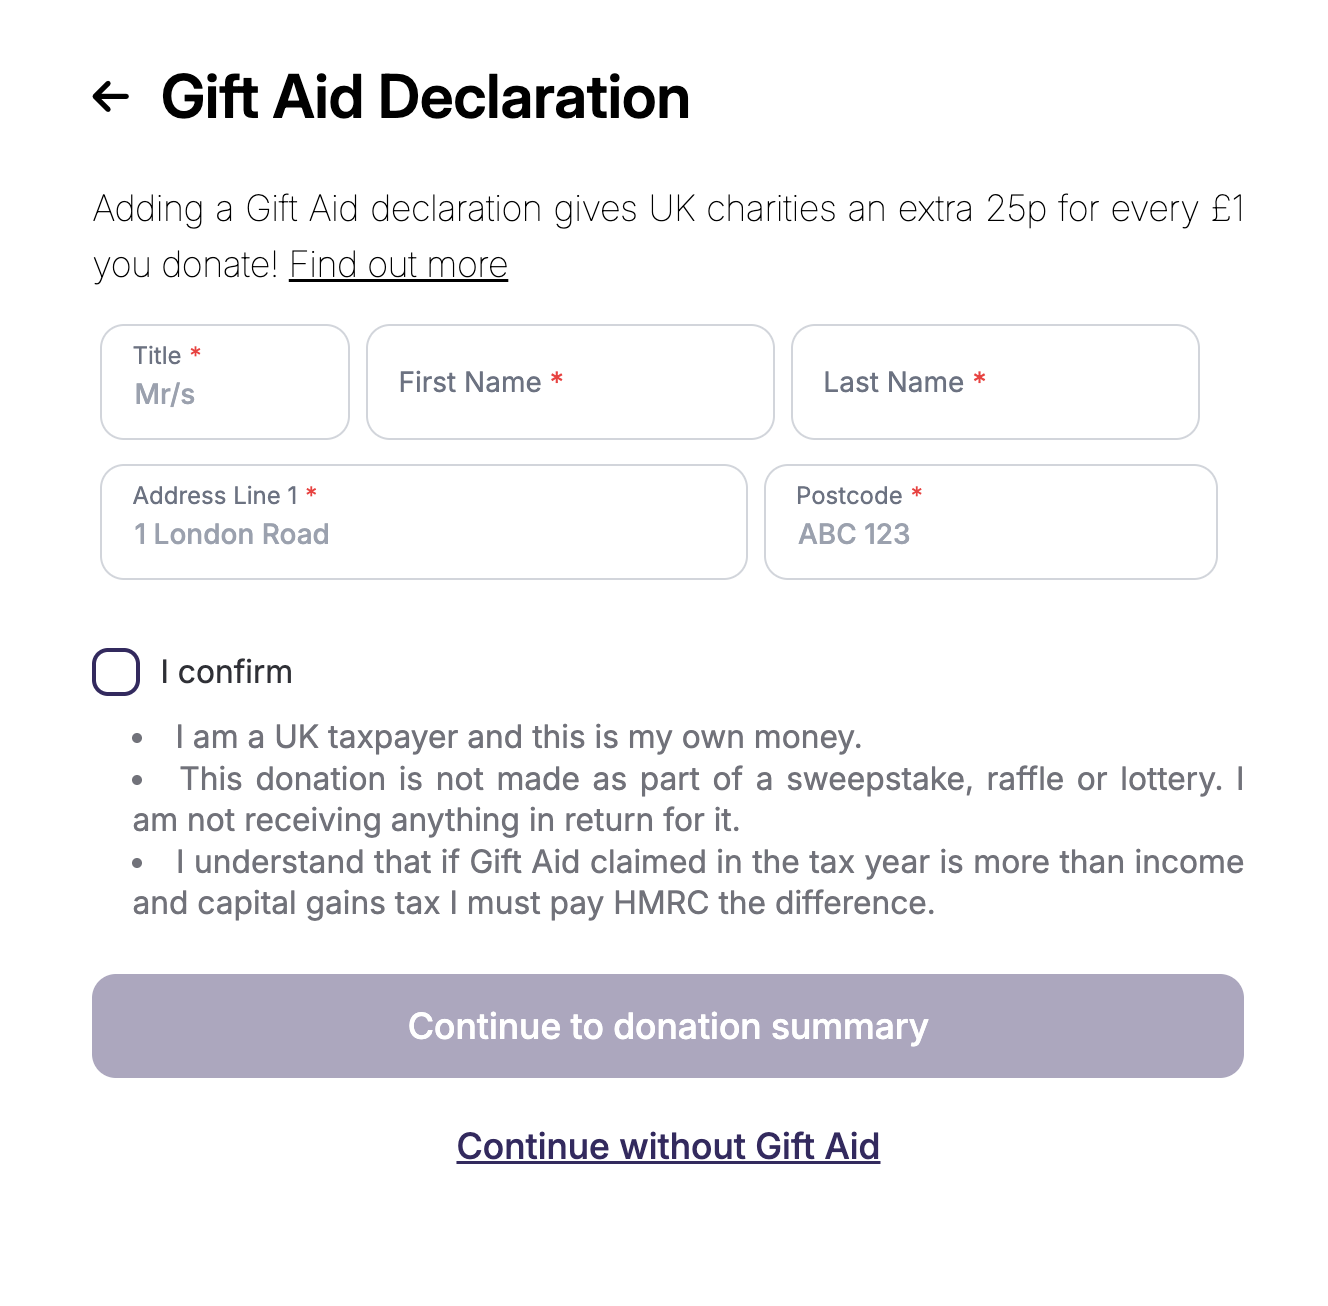Choose Continue without Gift Aid link
Viewport: 1328px width, 1306px height.
coord(668,1146)
